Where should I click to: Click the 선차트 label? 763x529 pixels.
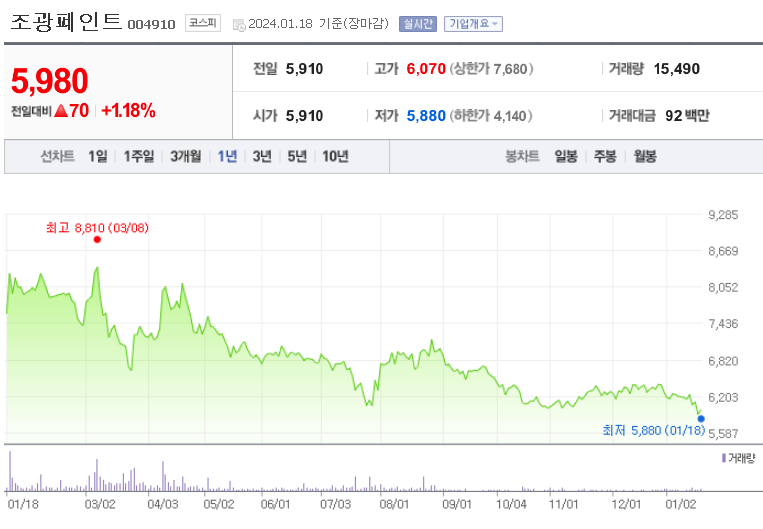click(x=57, y=156)
